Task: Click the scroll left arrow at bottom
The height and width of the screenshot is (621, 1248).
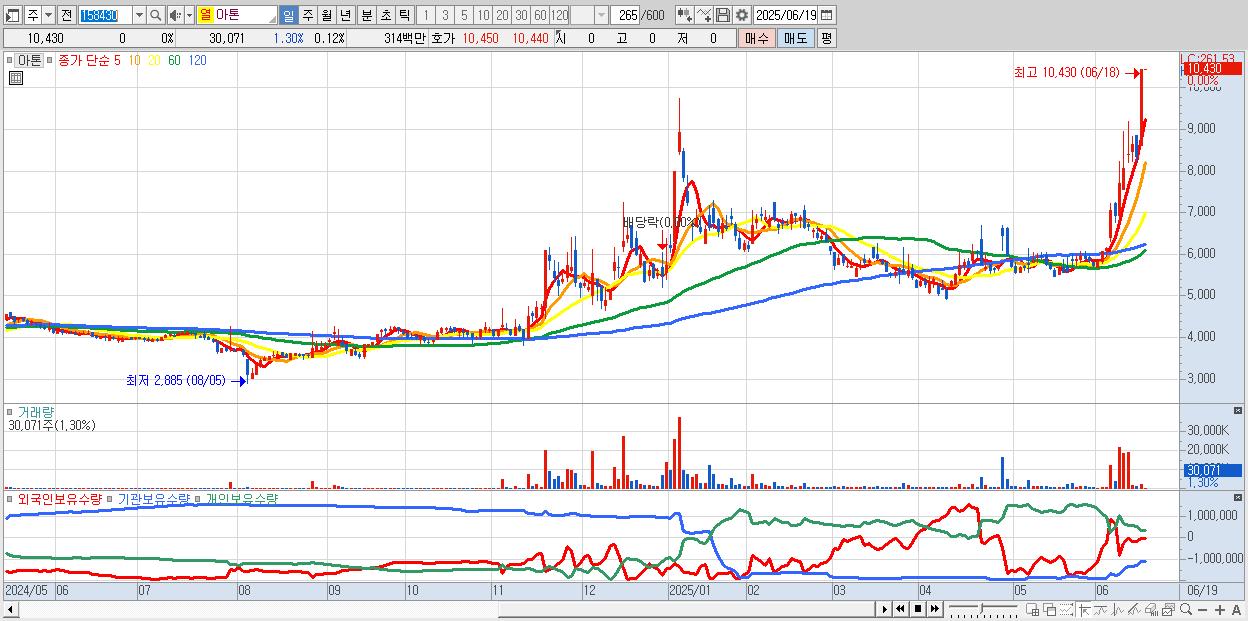Action: pyautogui.click(x=10, y=609)
